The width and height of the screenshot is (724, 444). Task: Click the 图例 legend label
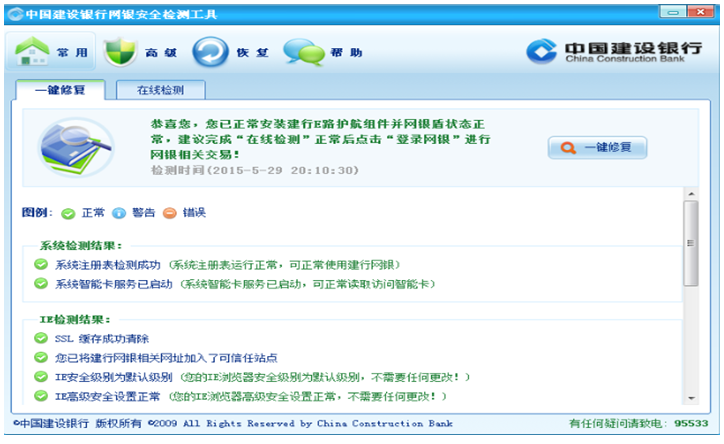pos(36,213)
